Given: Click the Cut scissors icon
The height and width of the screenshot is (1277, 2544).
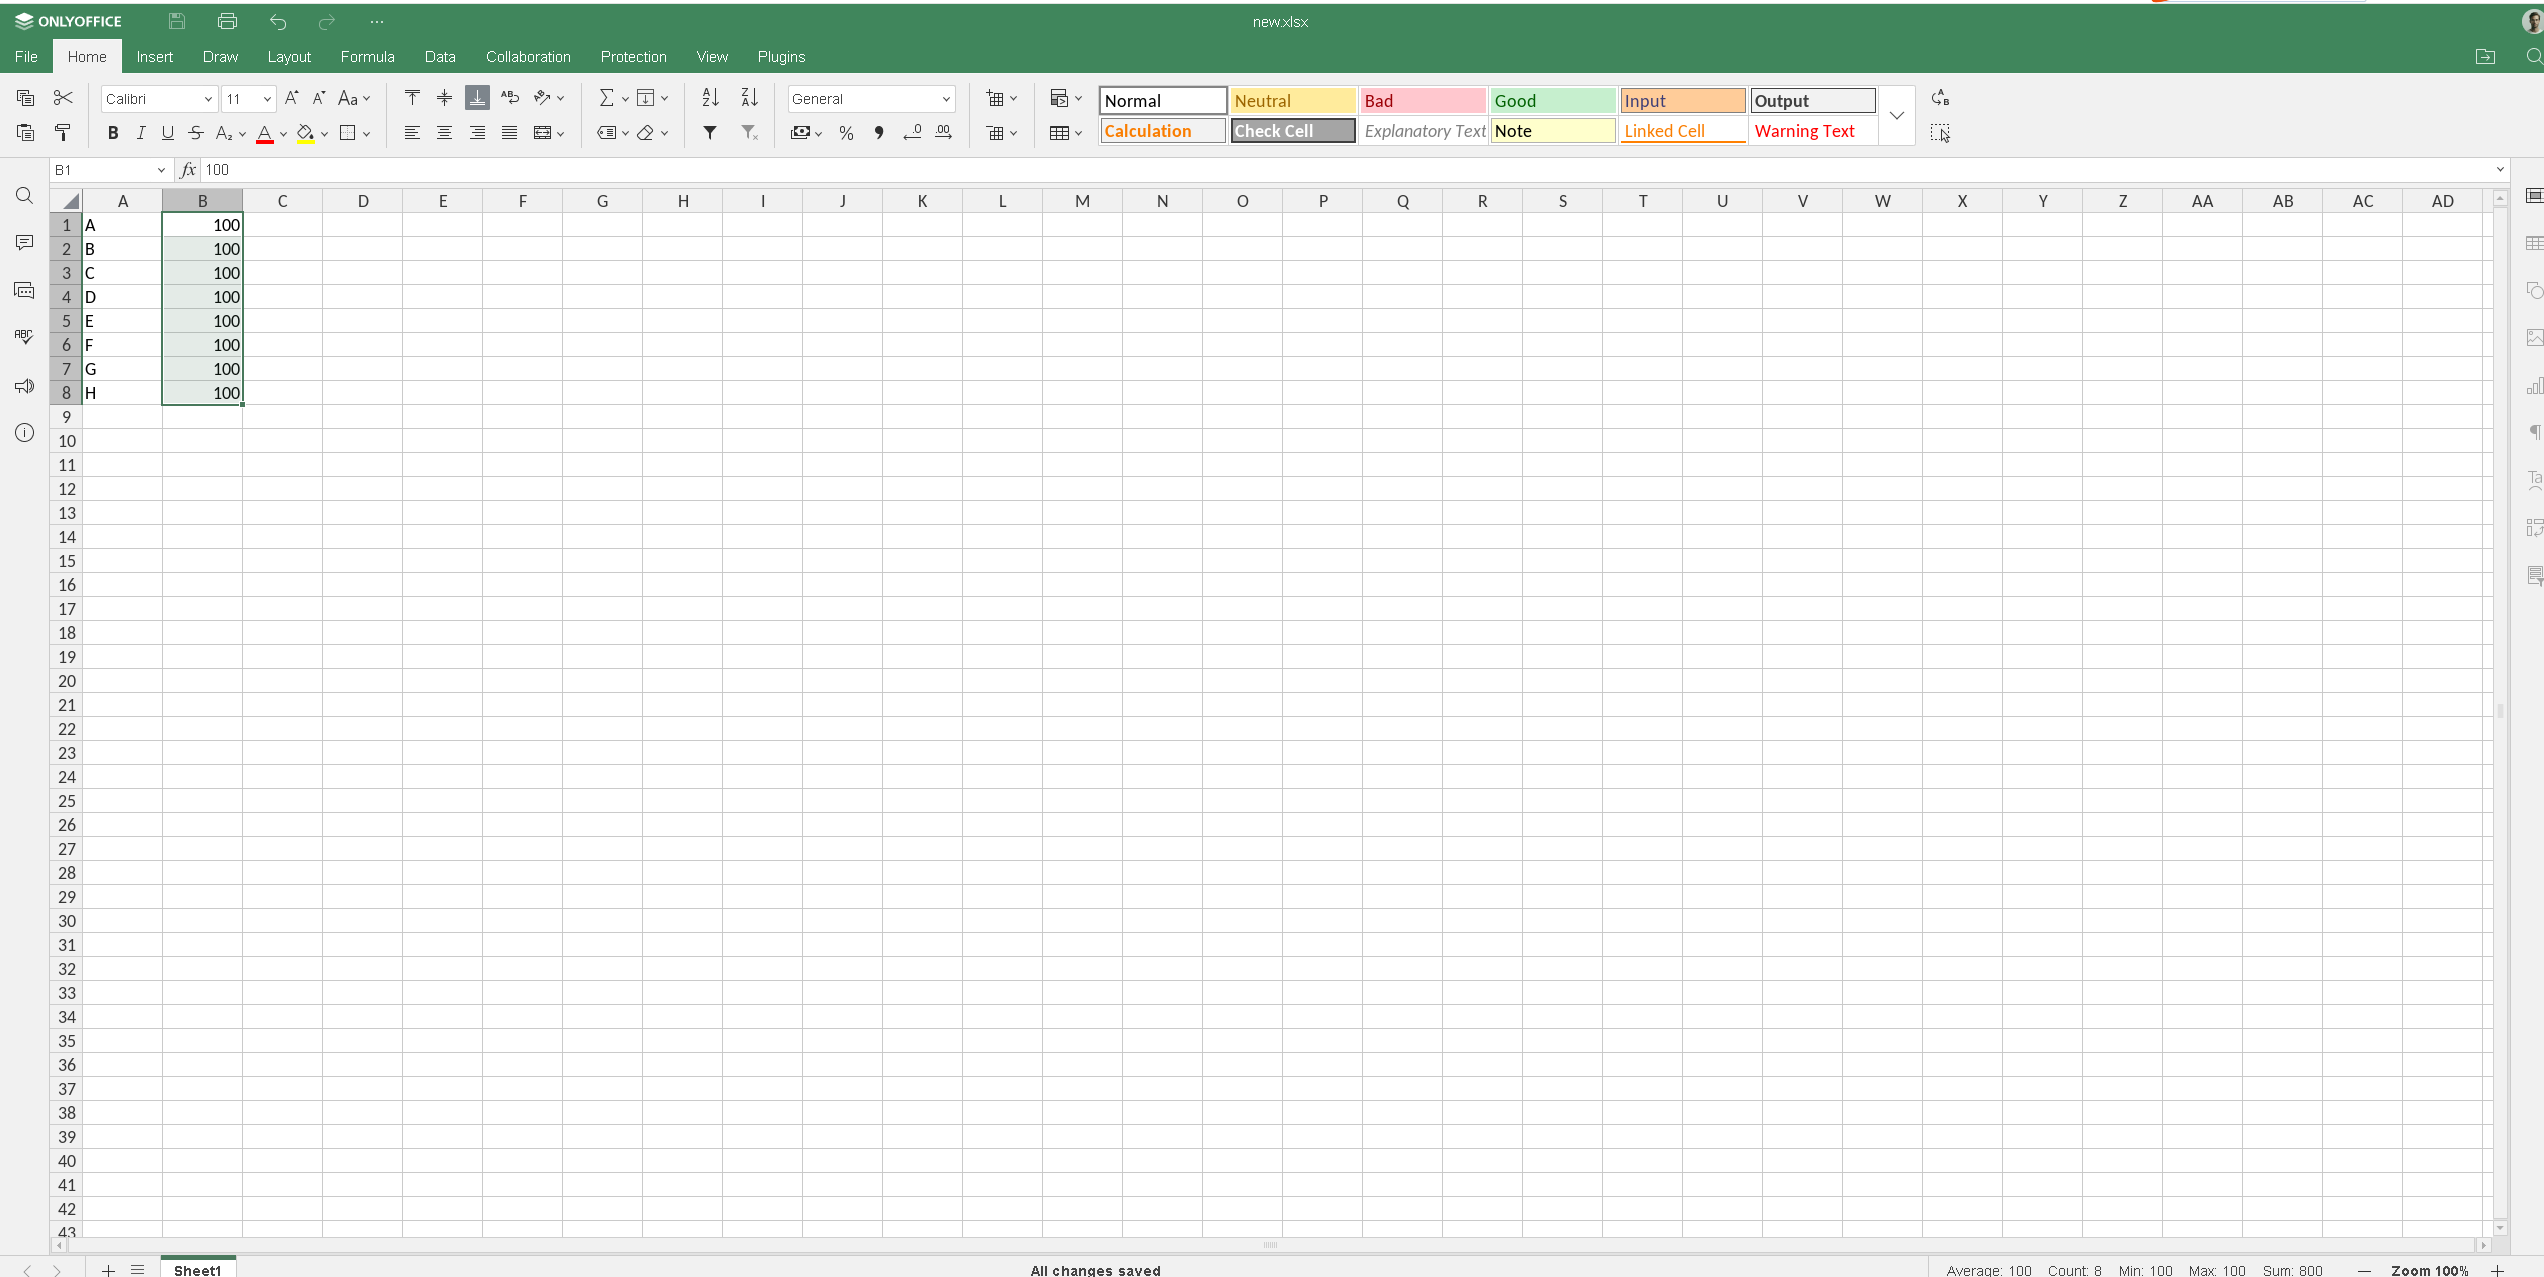Looking at the screenshot, I should [63, 98].
